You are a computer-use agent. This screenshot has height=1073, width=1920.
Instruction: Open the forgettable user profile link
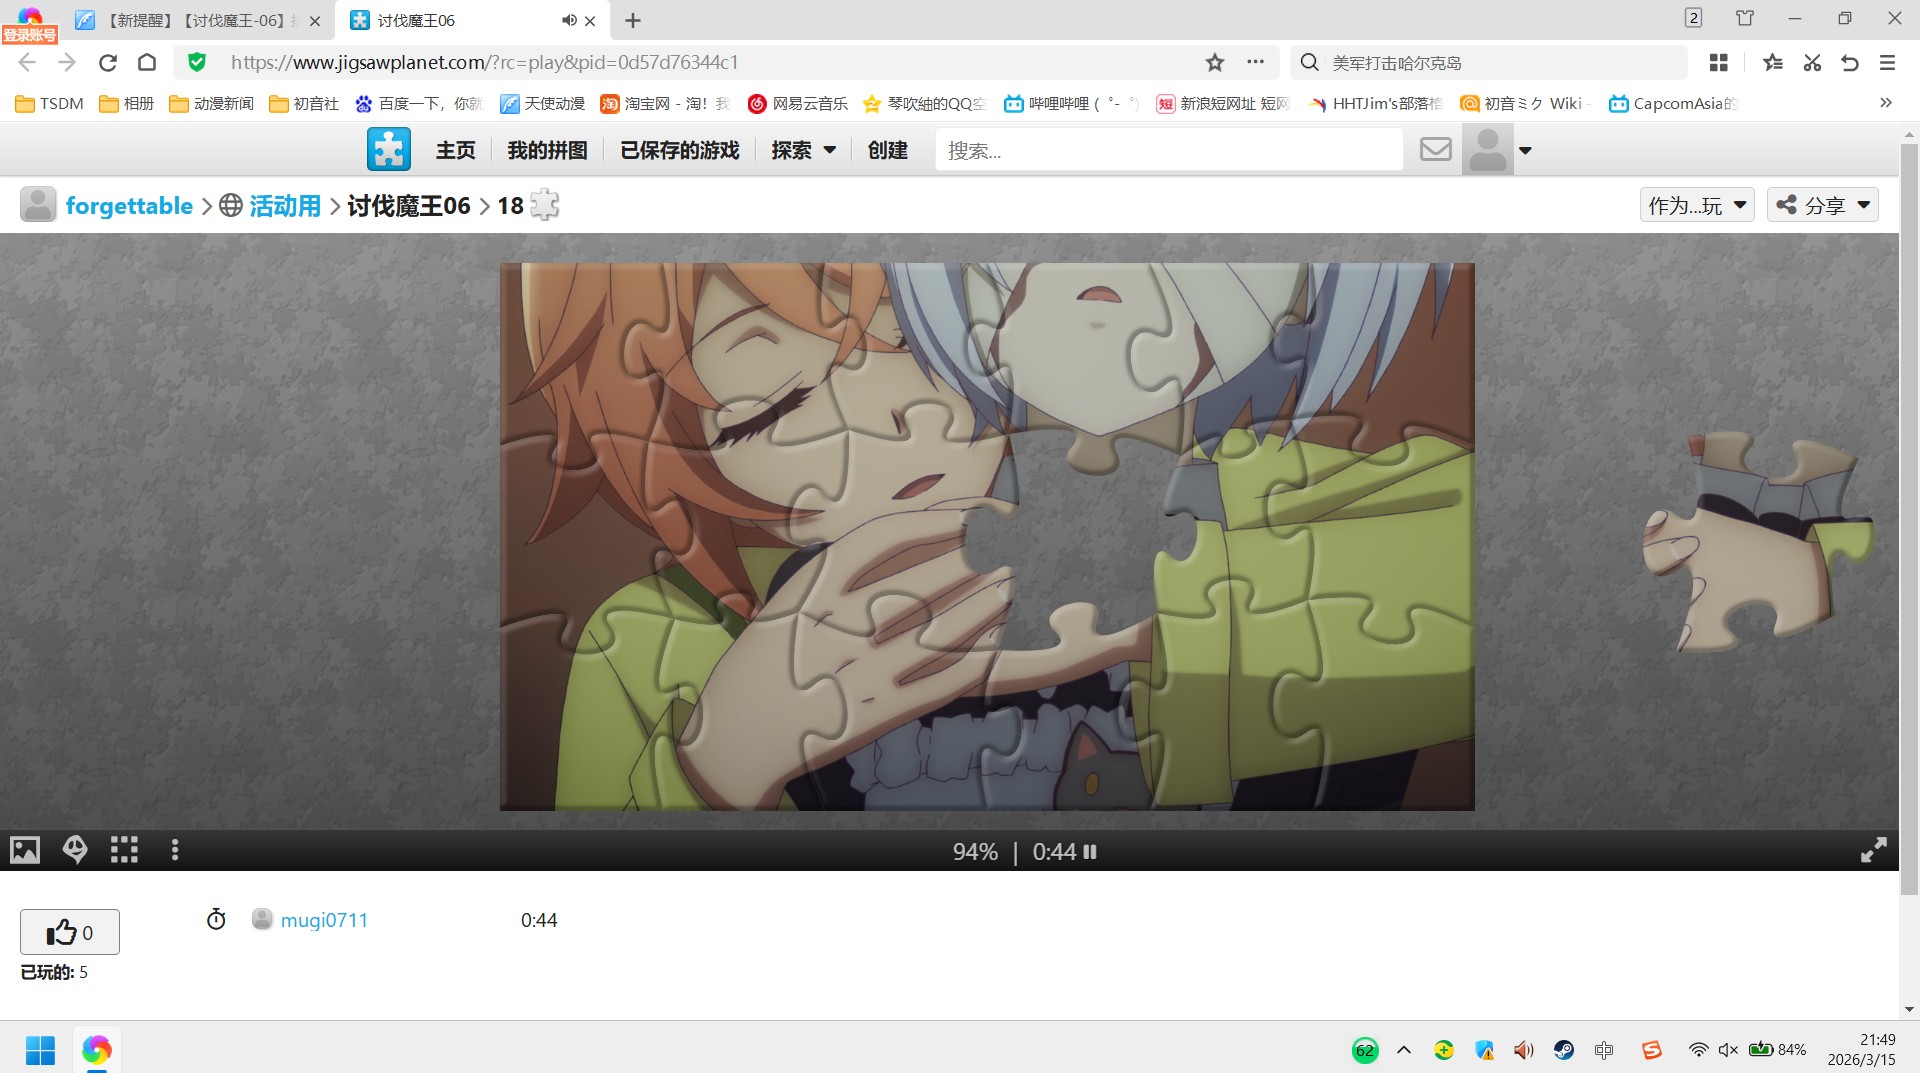pyautogui.click(x=129, y=206)
